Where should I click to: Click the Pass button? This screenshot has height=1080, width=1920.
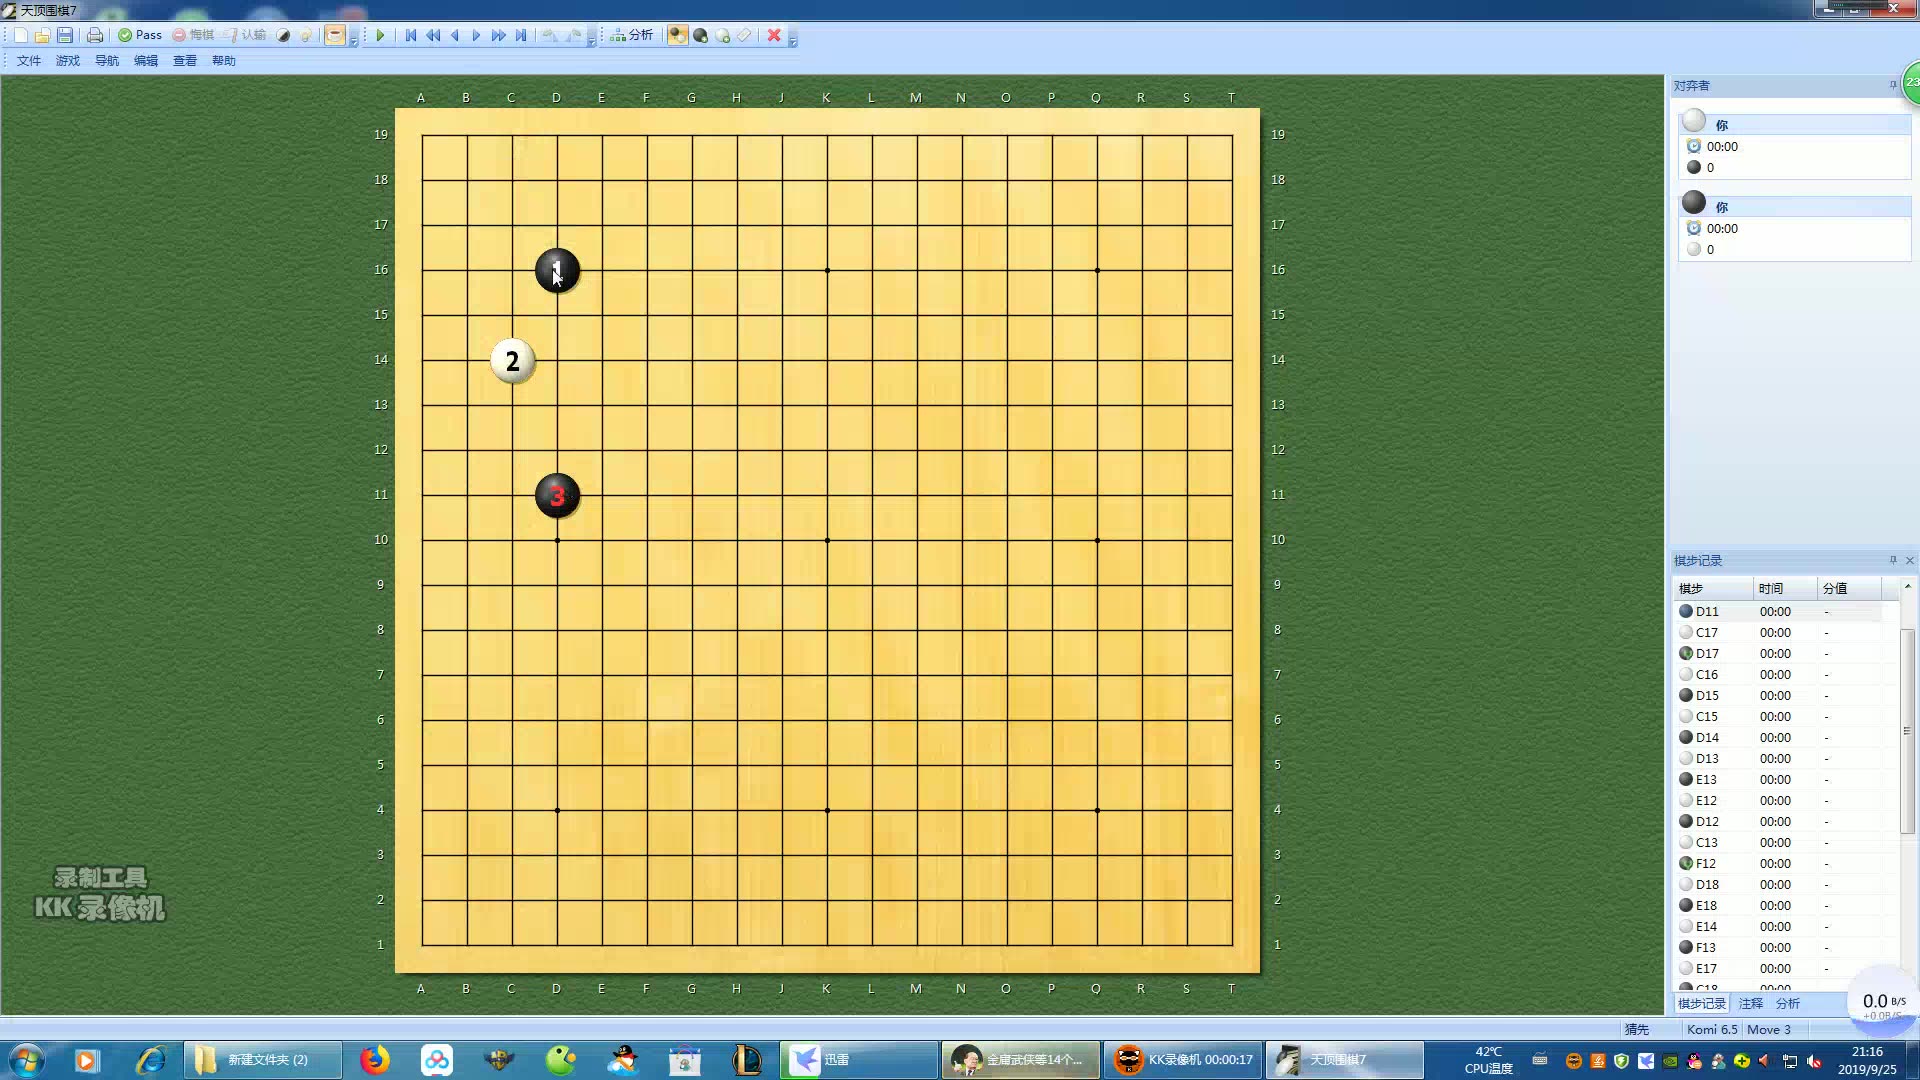pyautogui.click(x=140, y=35)
